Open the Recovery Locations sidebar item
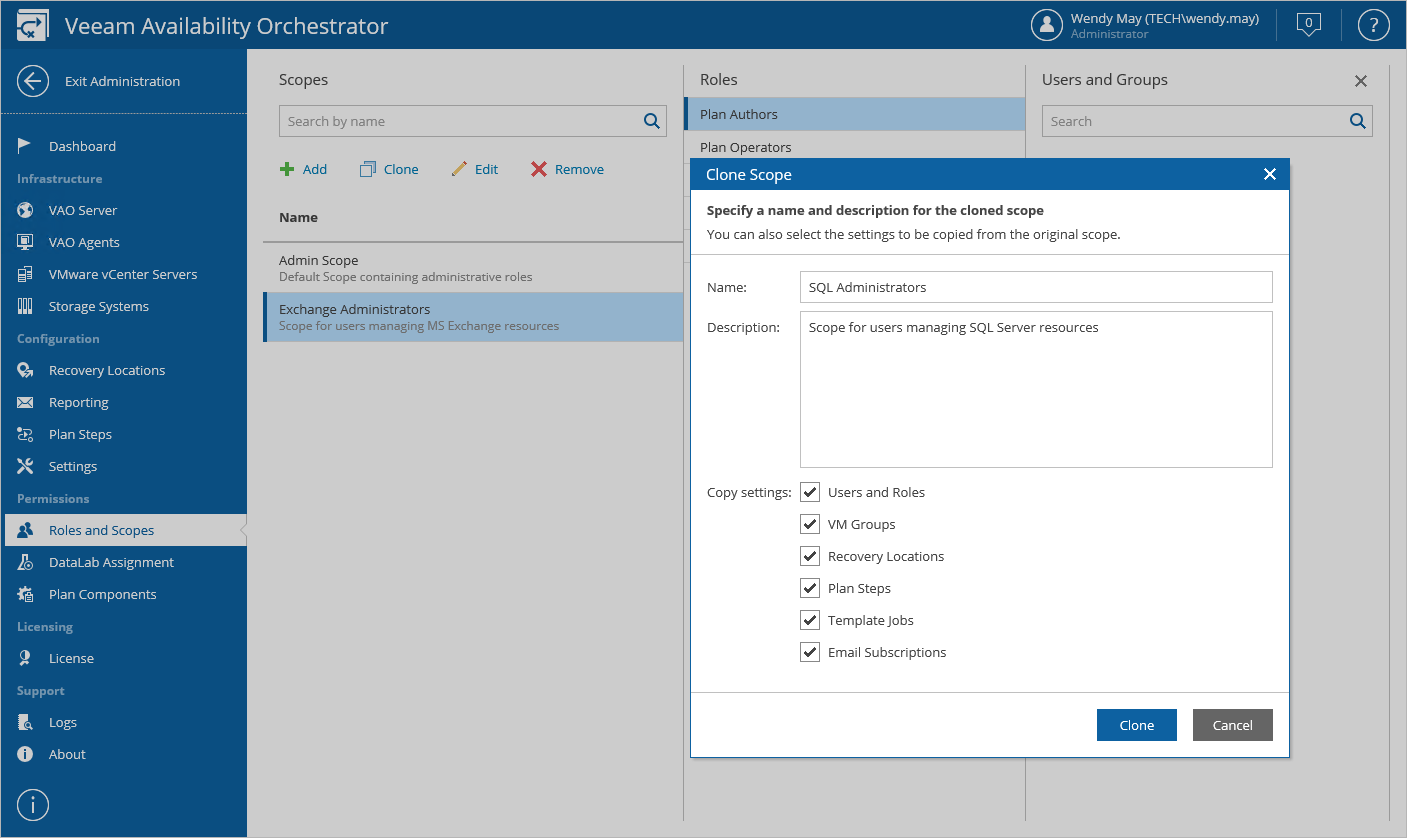 coord(107,370)
